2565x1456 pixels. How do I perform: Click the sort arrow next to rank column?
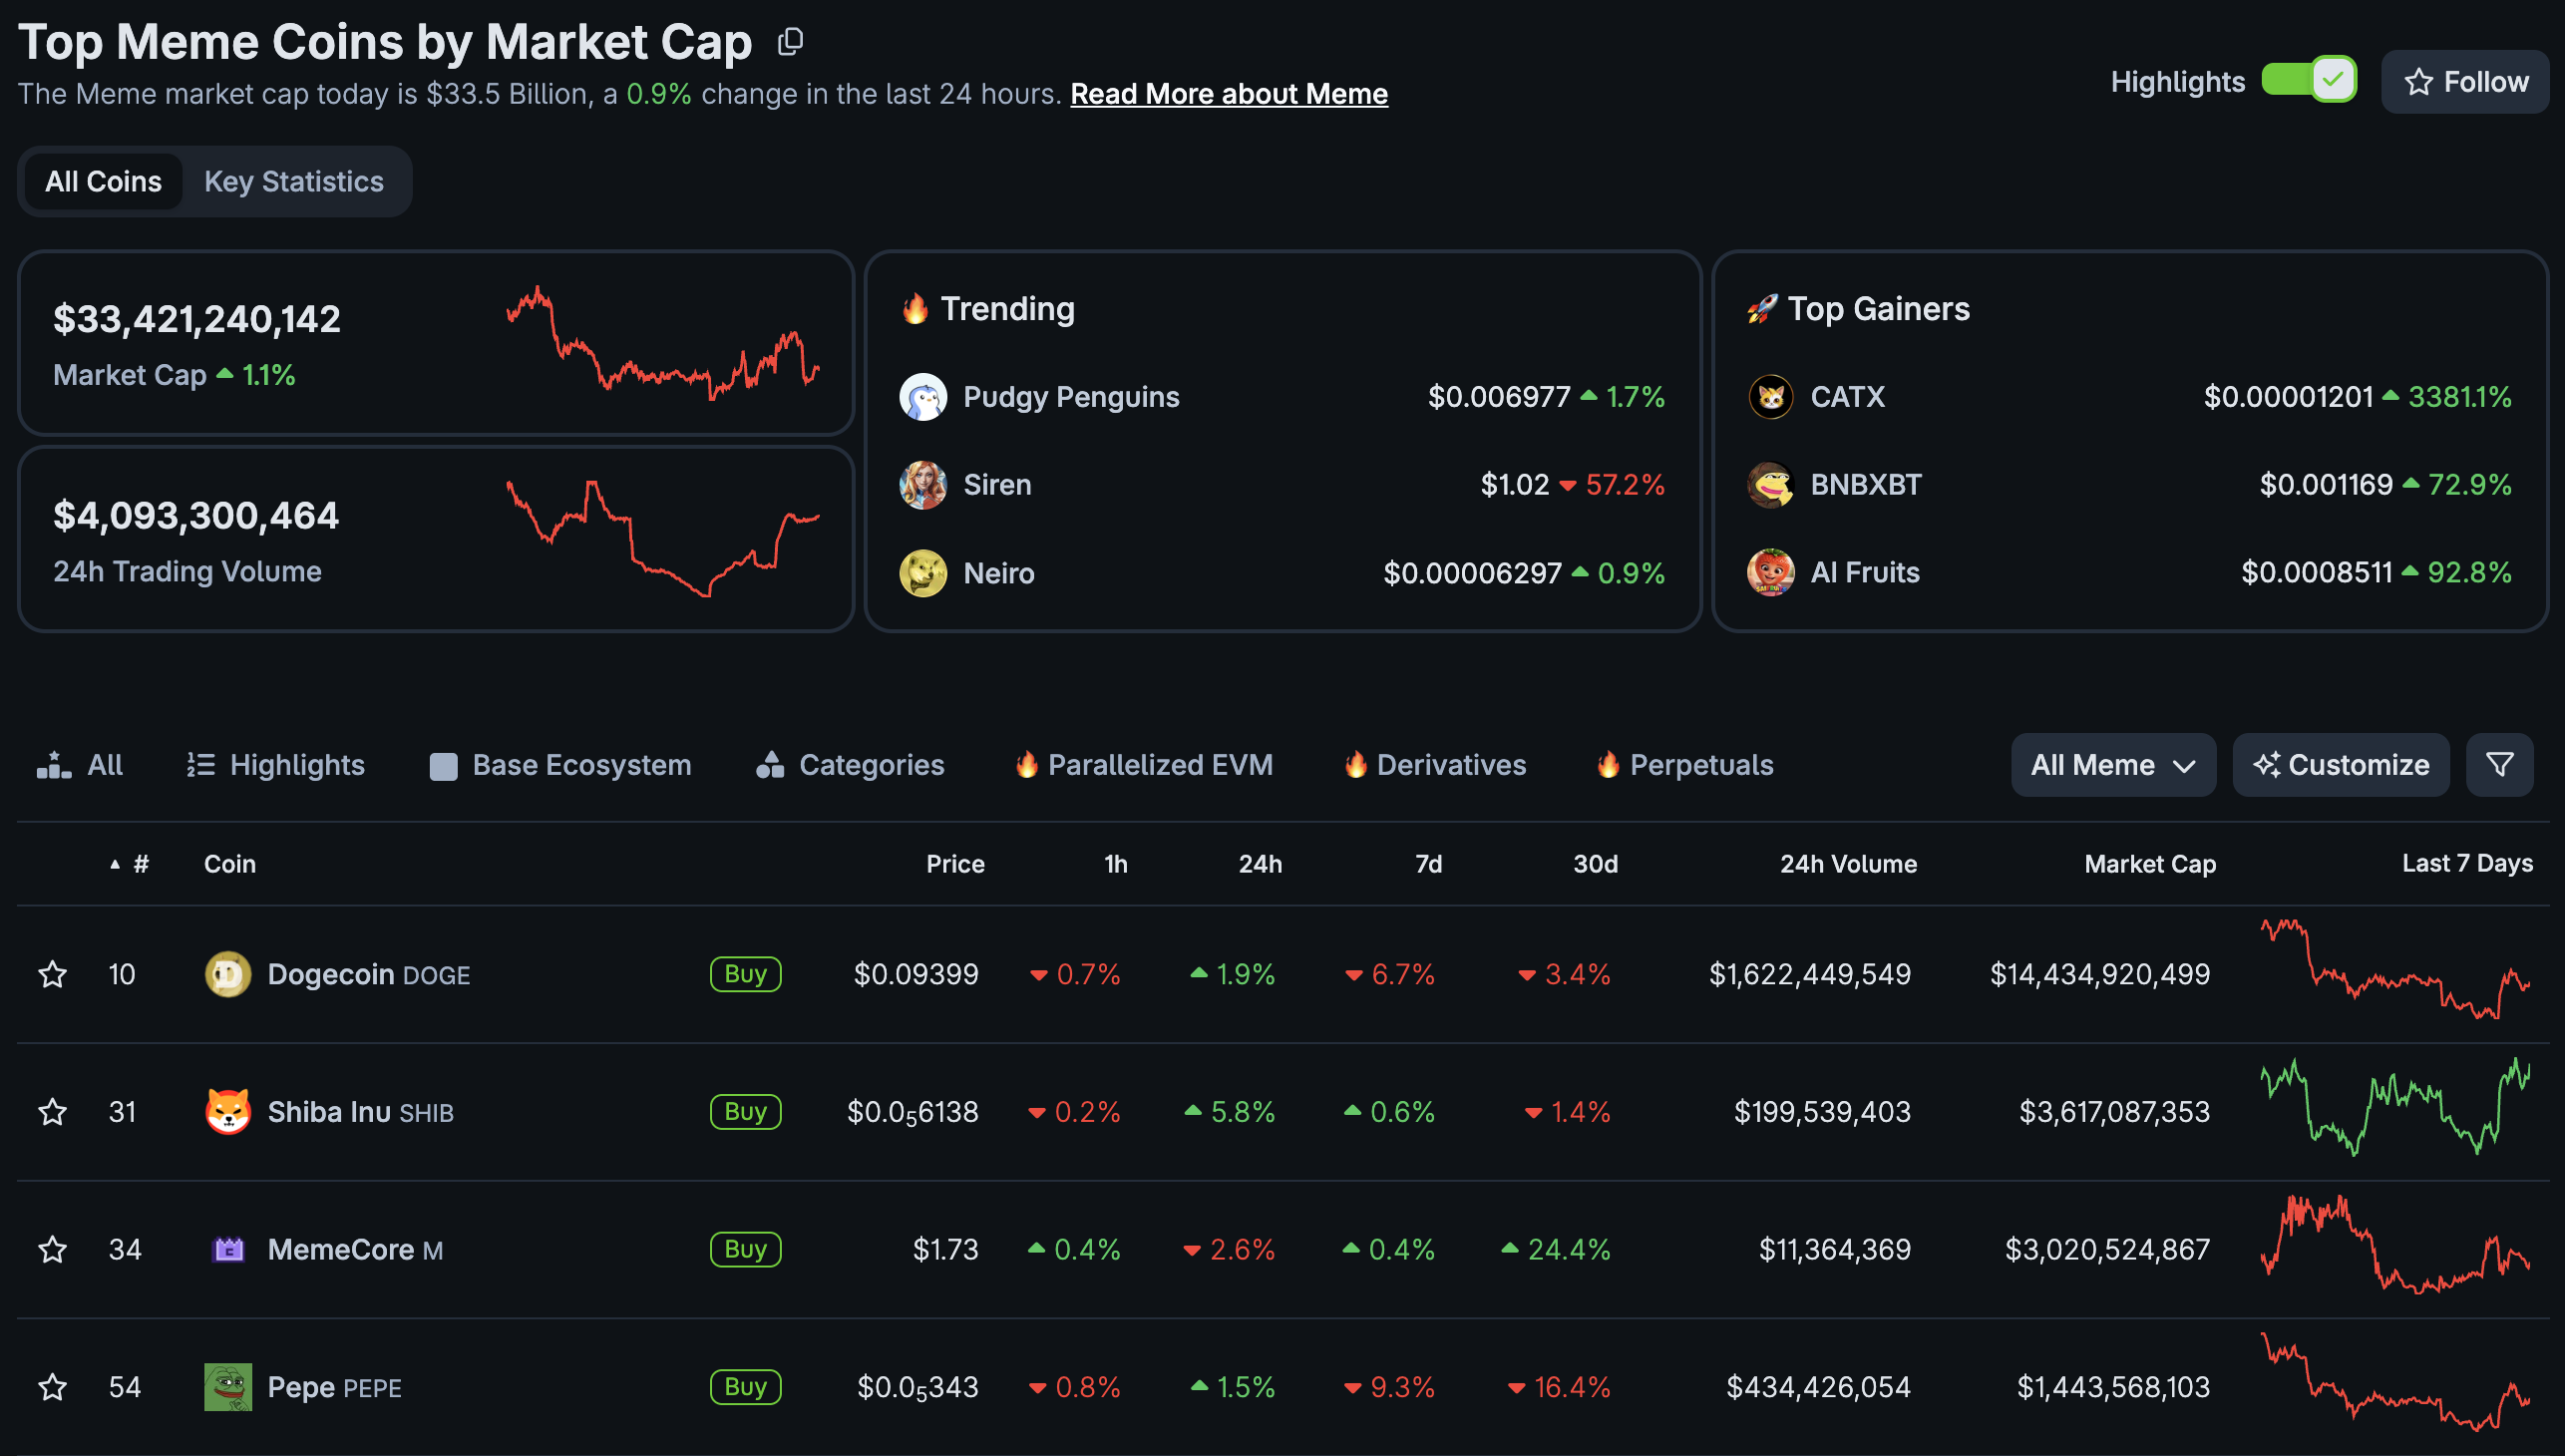pyautogui.click(x=114, y=864)
